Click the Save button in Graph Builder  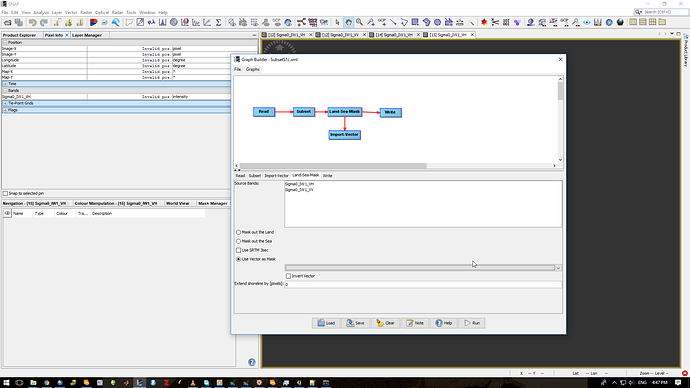(x=356, y=323)
